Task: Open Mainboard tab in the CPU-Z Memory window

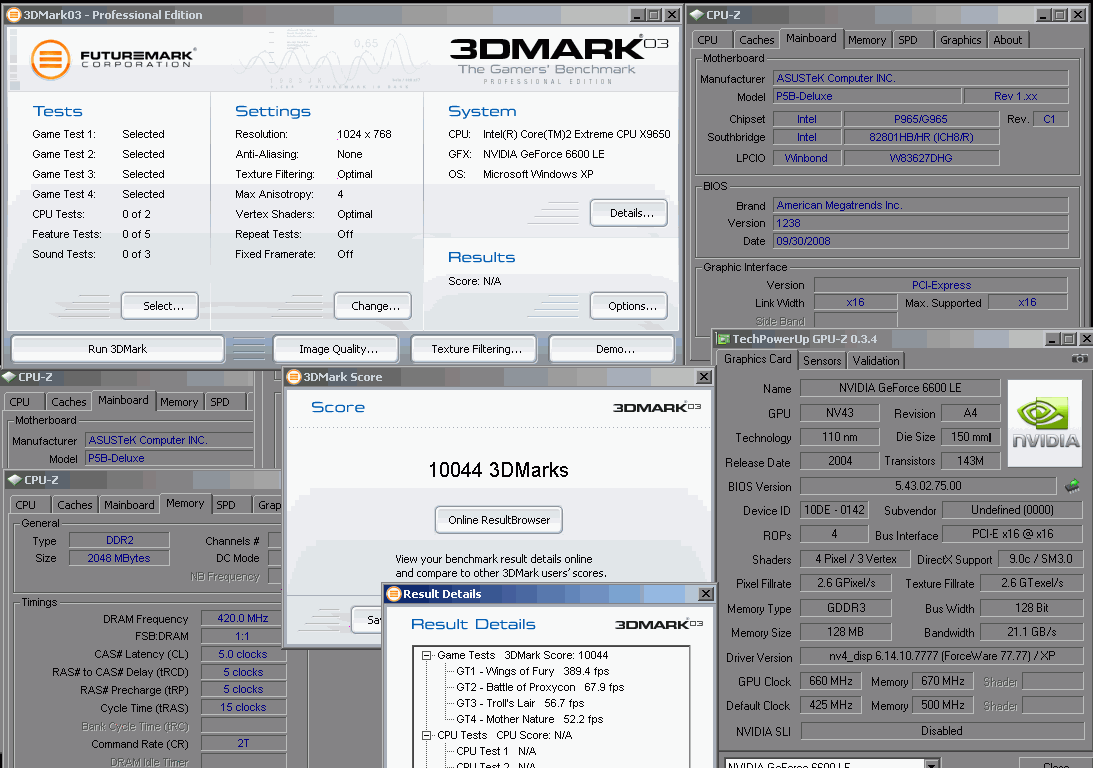Action: (129, 505)
